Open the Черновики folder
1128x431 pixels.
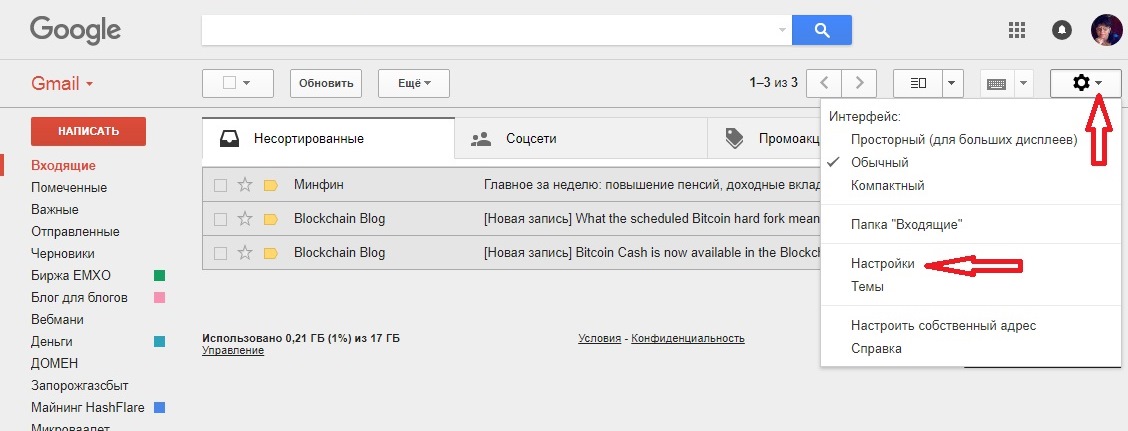coord(63,254)
